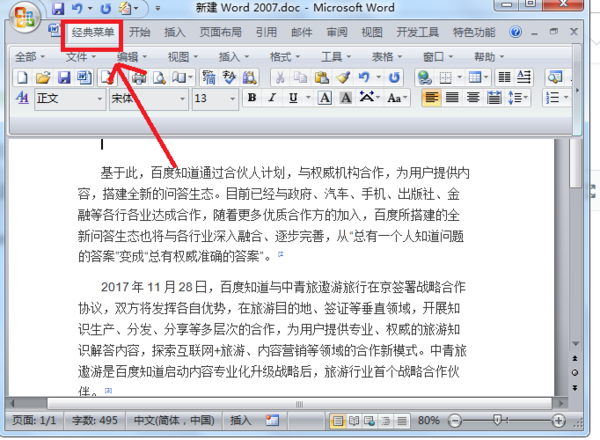Switch to the 开始 tab
Screen dimensions: 600x440
[139, 32]
